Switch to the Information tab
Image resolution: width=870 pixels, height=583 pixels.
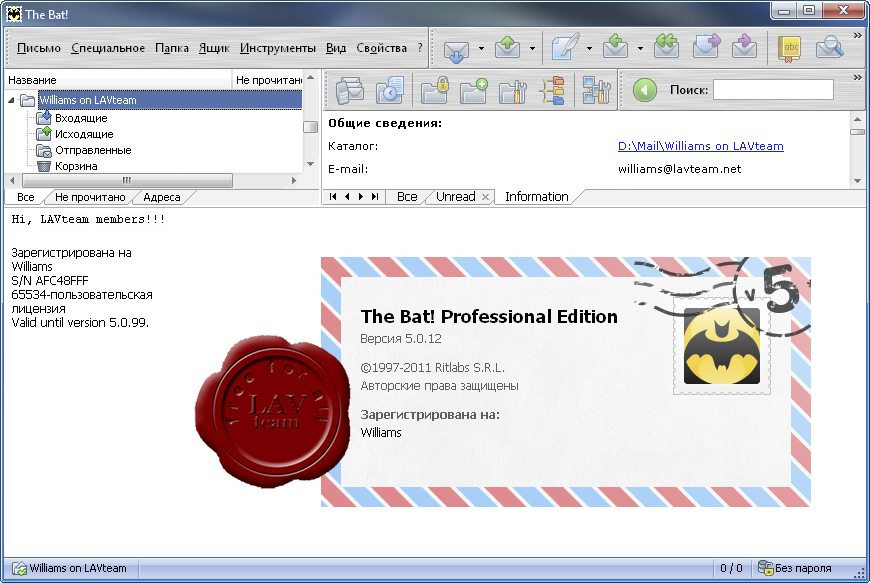click(x=537, y=196)
